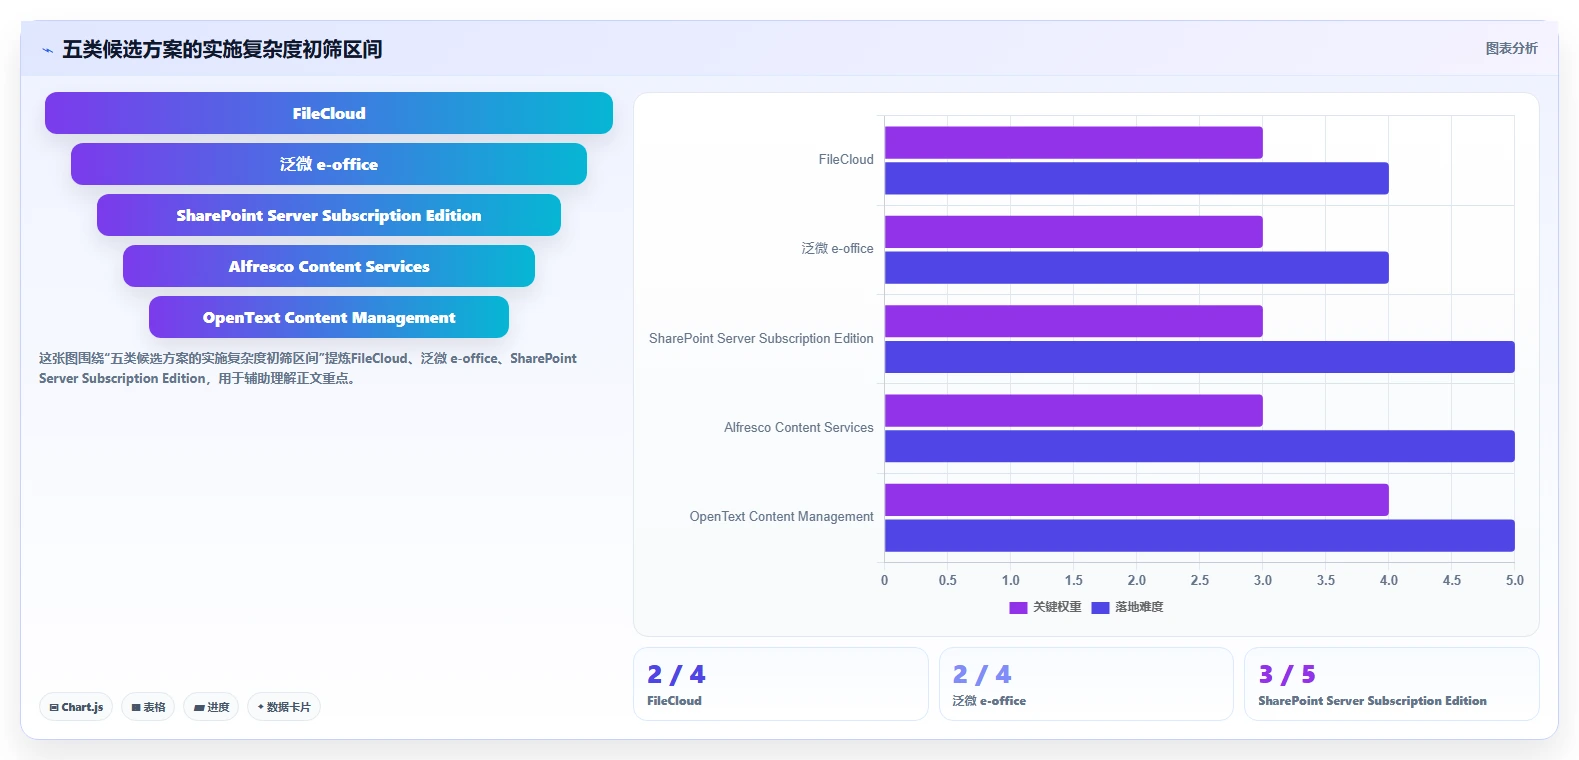Click FileCloud's purple 关键权重 bar
Screen dimensions: 1579x760
tap(1073, 142)
